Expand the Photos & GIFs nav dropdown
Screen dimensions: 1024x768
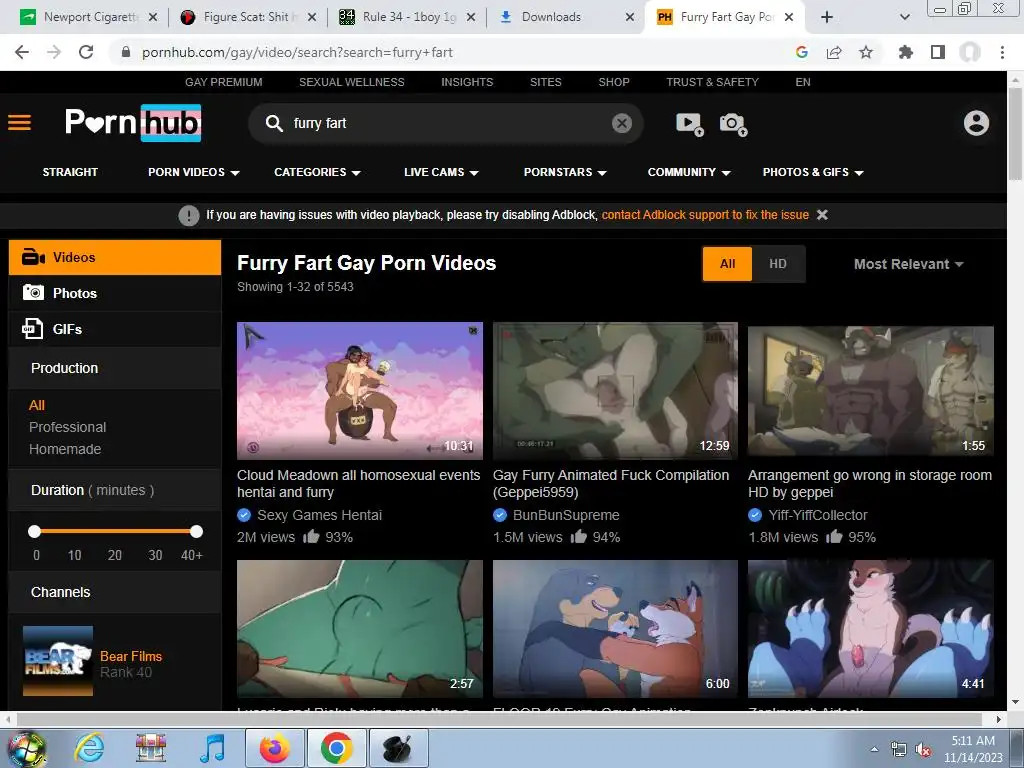coord(813,172)
